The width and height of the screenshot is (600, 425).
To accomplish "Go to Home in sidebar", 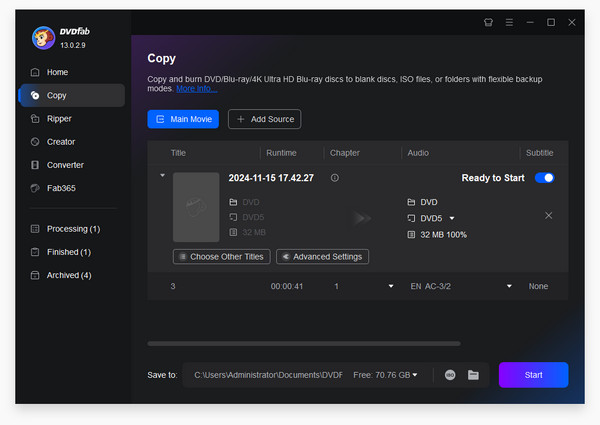I will click(x=72, y=72).
